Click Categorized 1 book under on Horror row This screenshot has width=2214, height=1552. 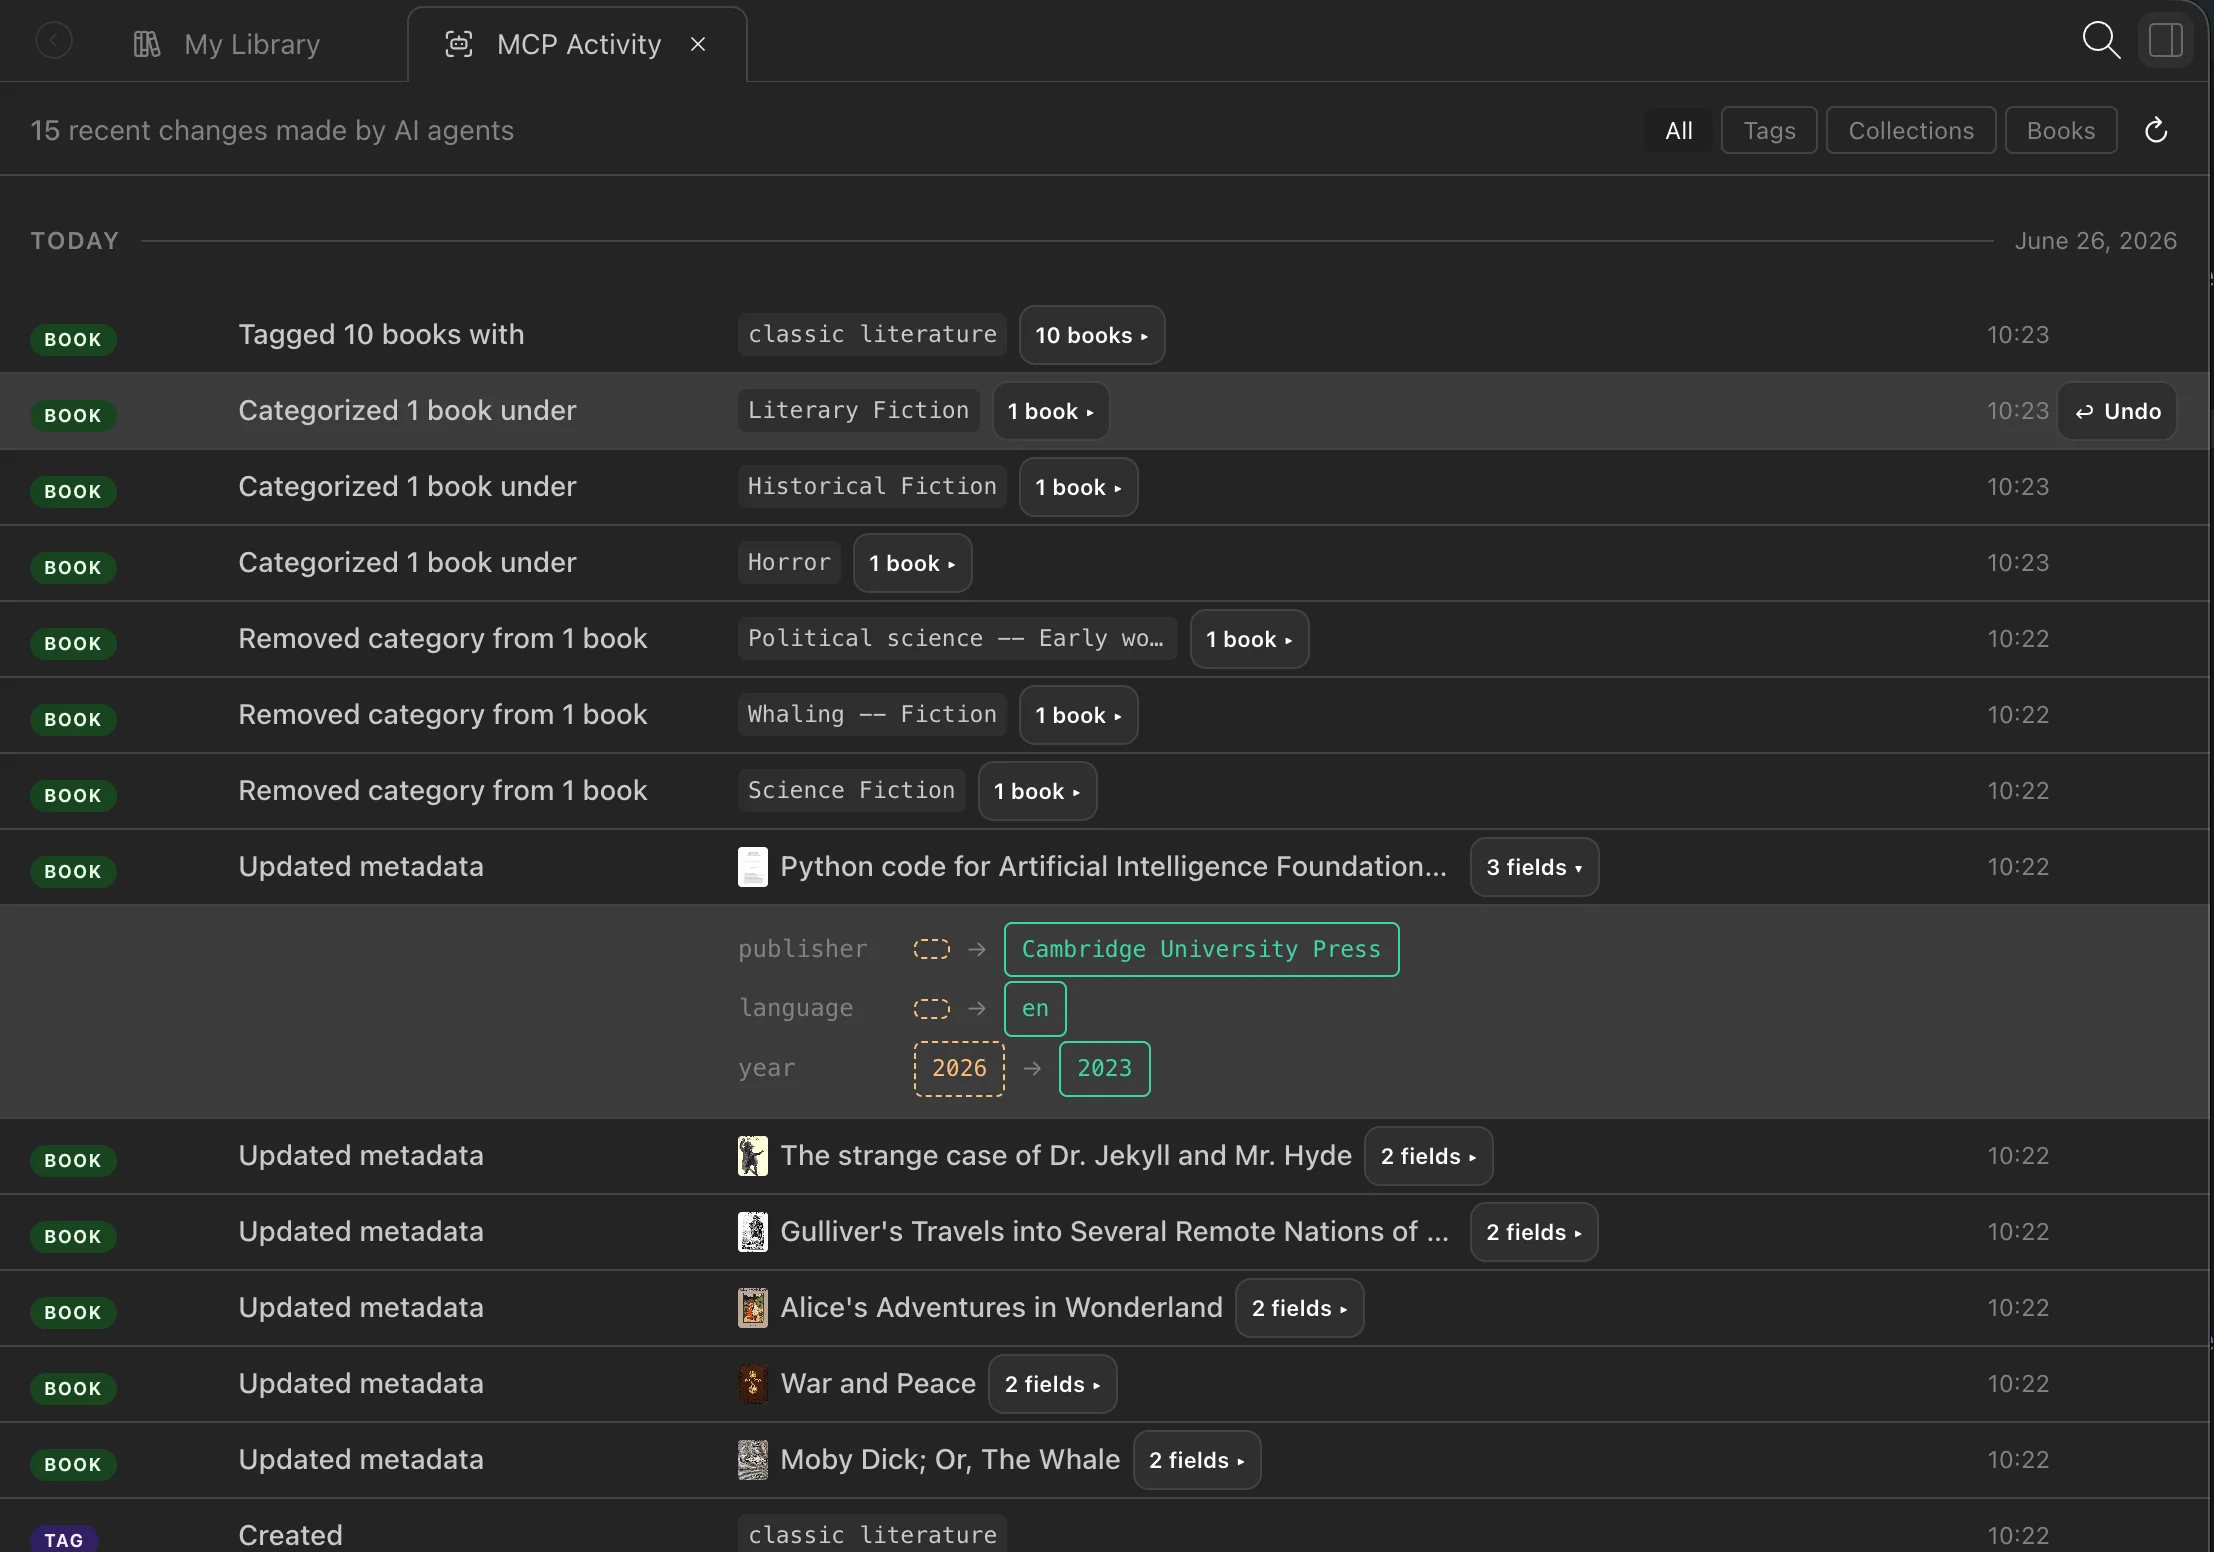coord(407,562)
